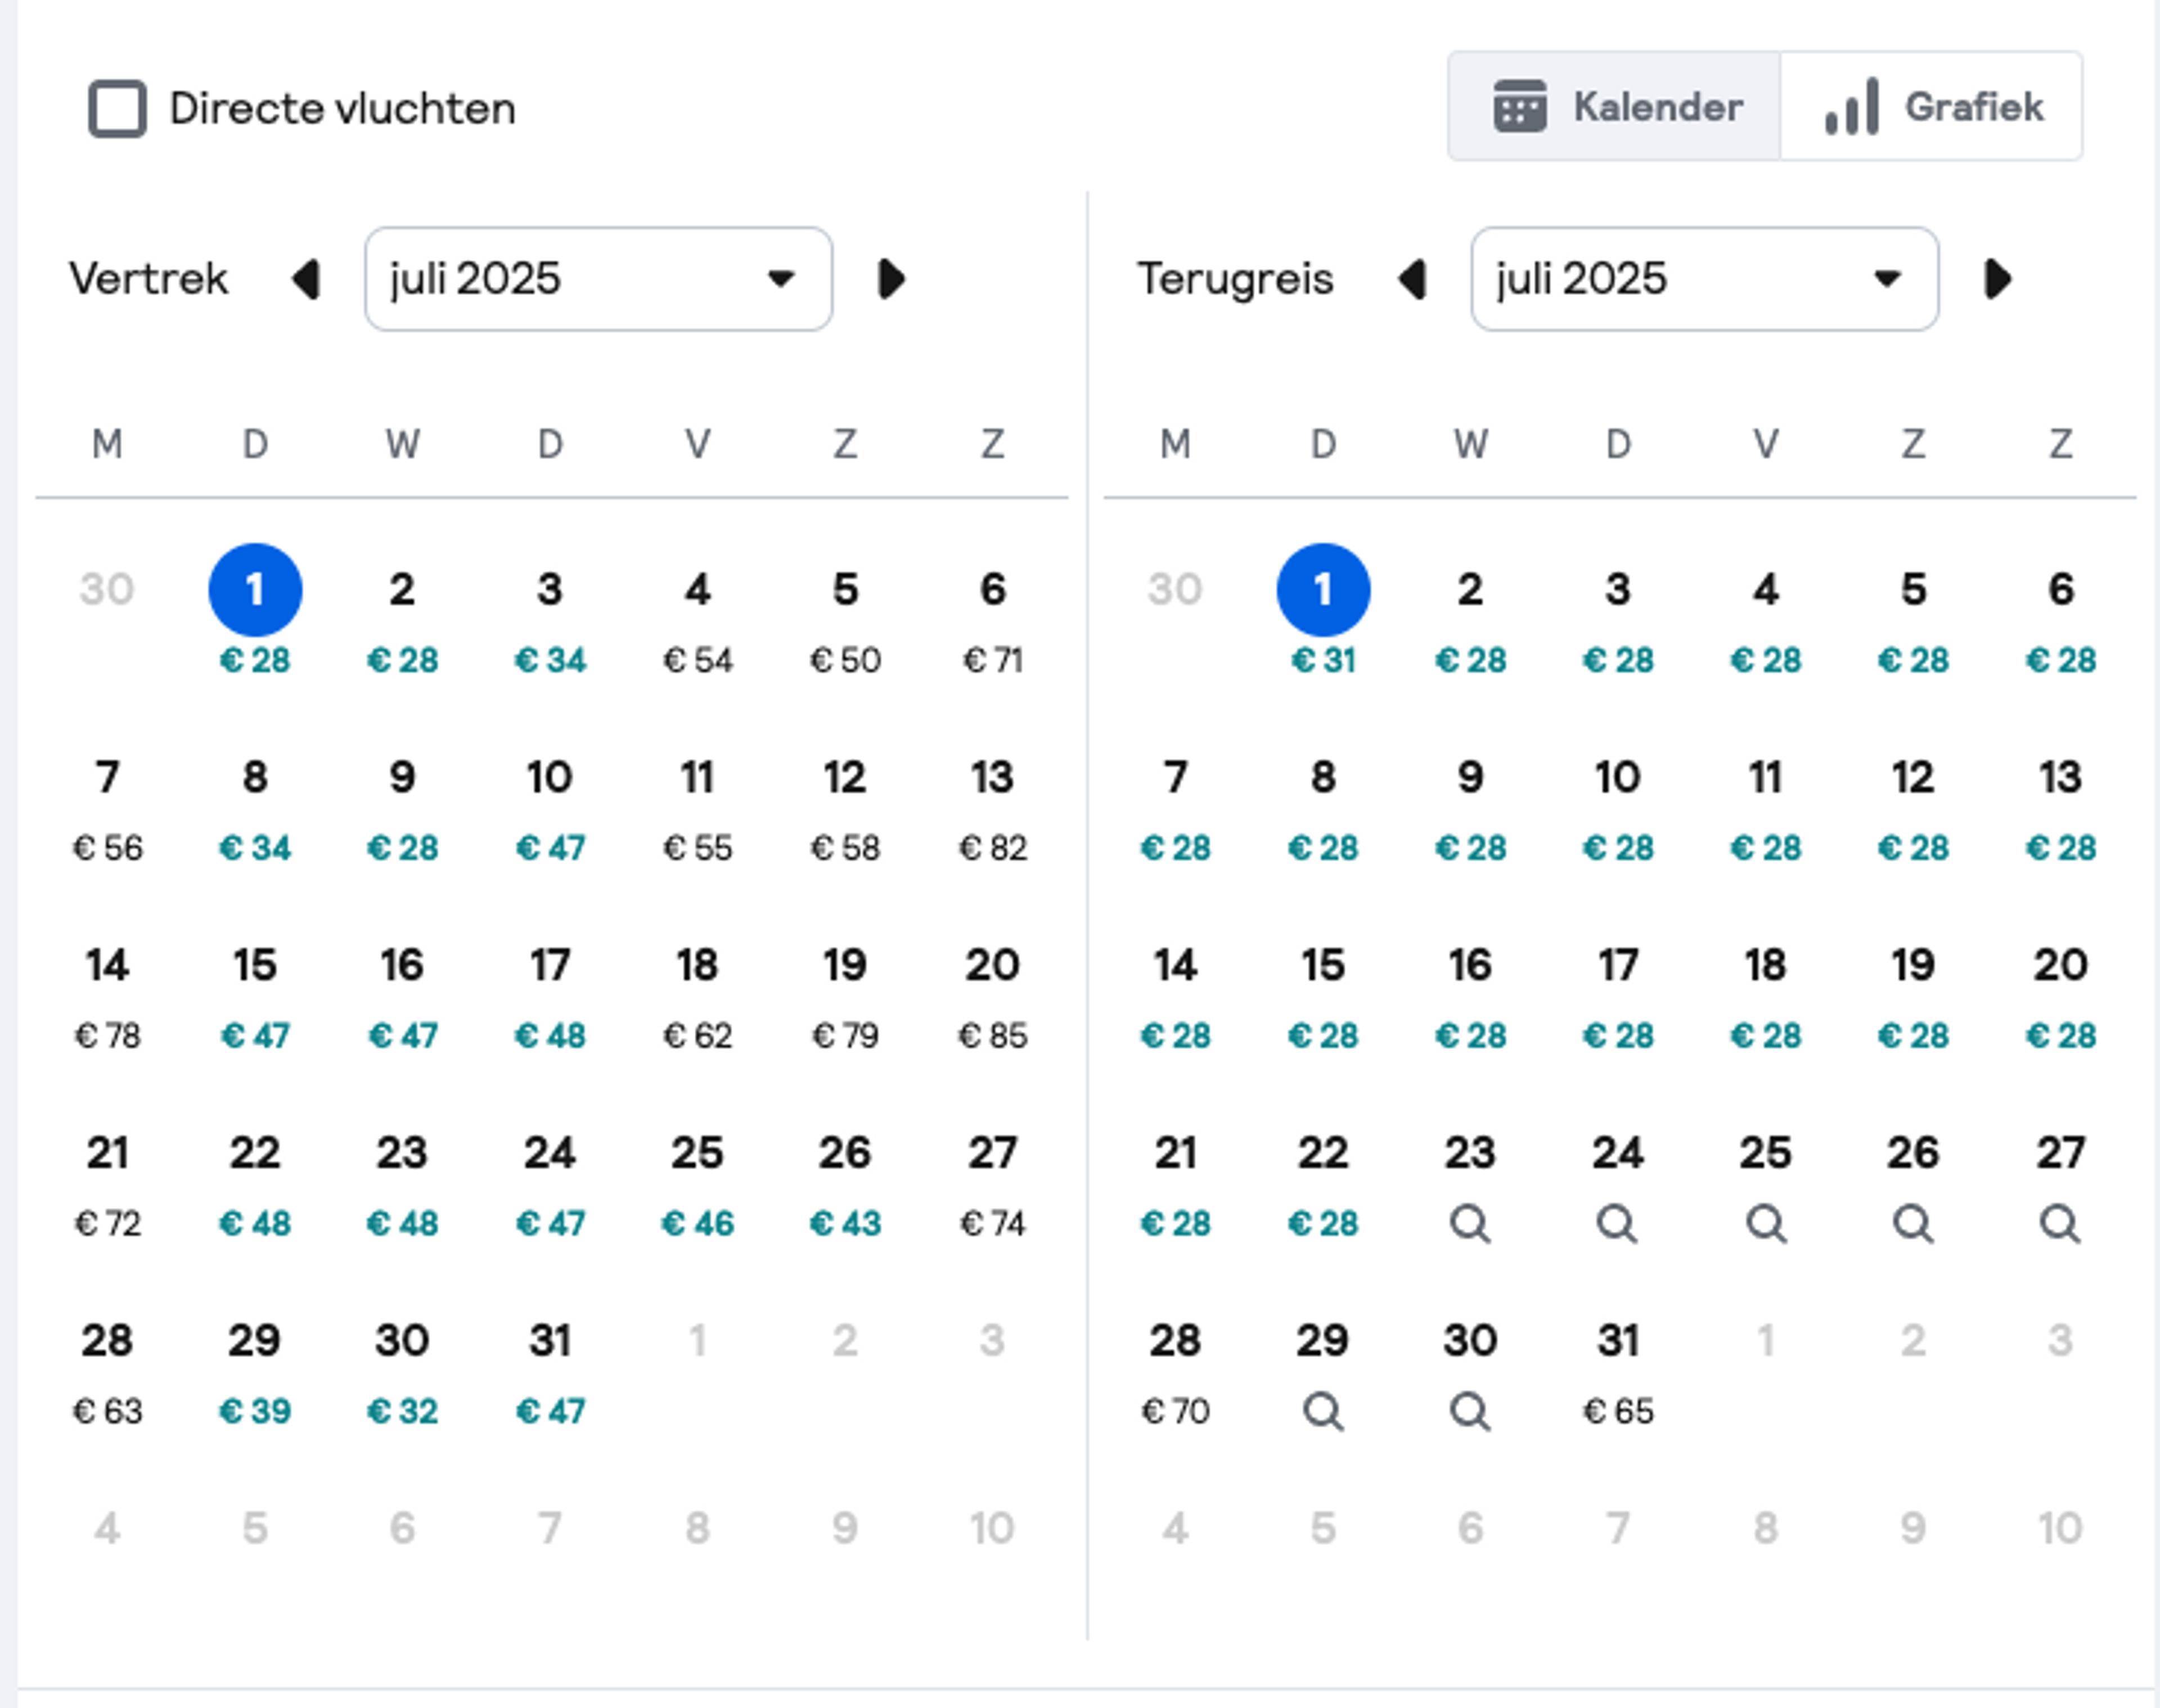The image size is (2160, 1708).
Task: Switch to the Grafiek view tab
Action: [1931, 106]
